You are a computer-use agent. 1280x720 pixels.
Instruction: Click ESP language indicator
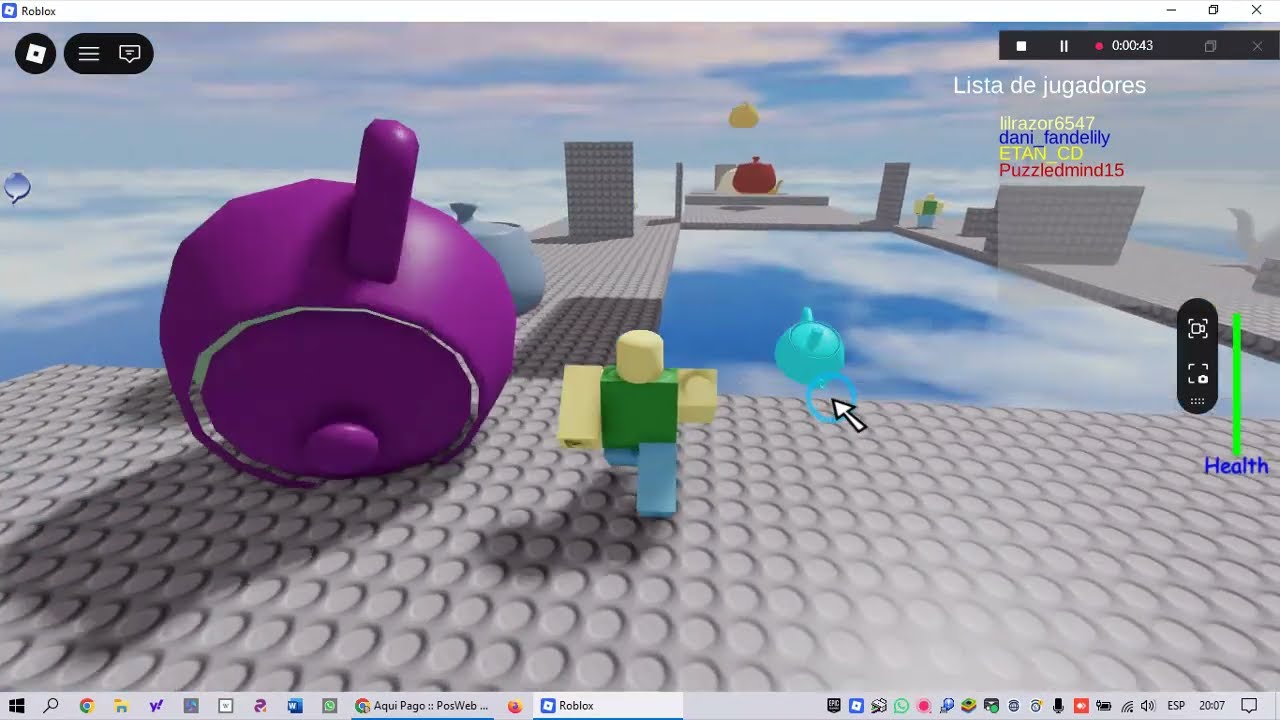pyautogui.click(x=1176, y=706)
